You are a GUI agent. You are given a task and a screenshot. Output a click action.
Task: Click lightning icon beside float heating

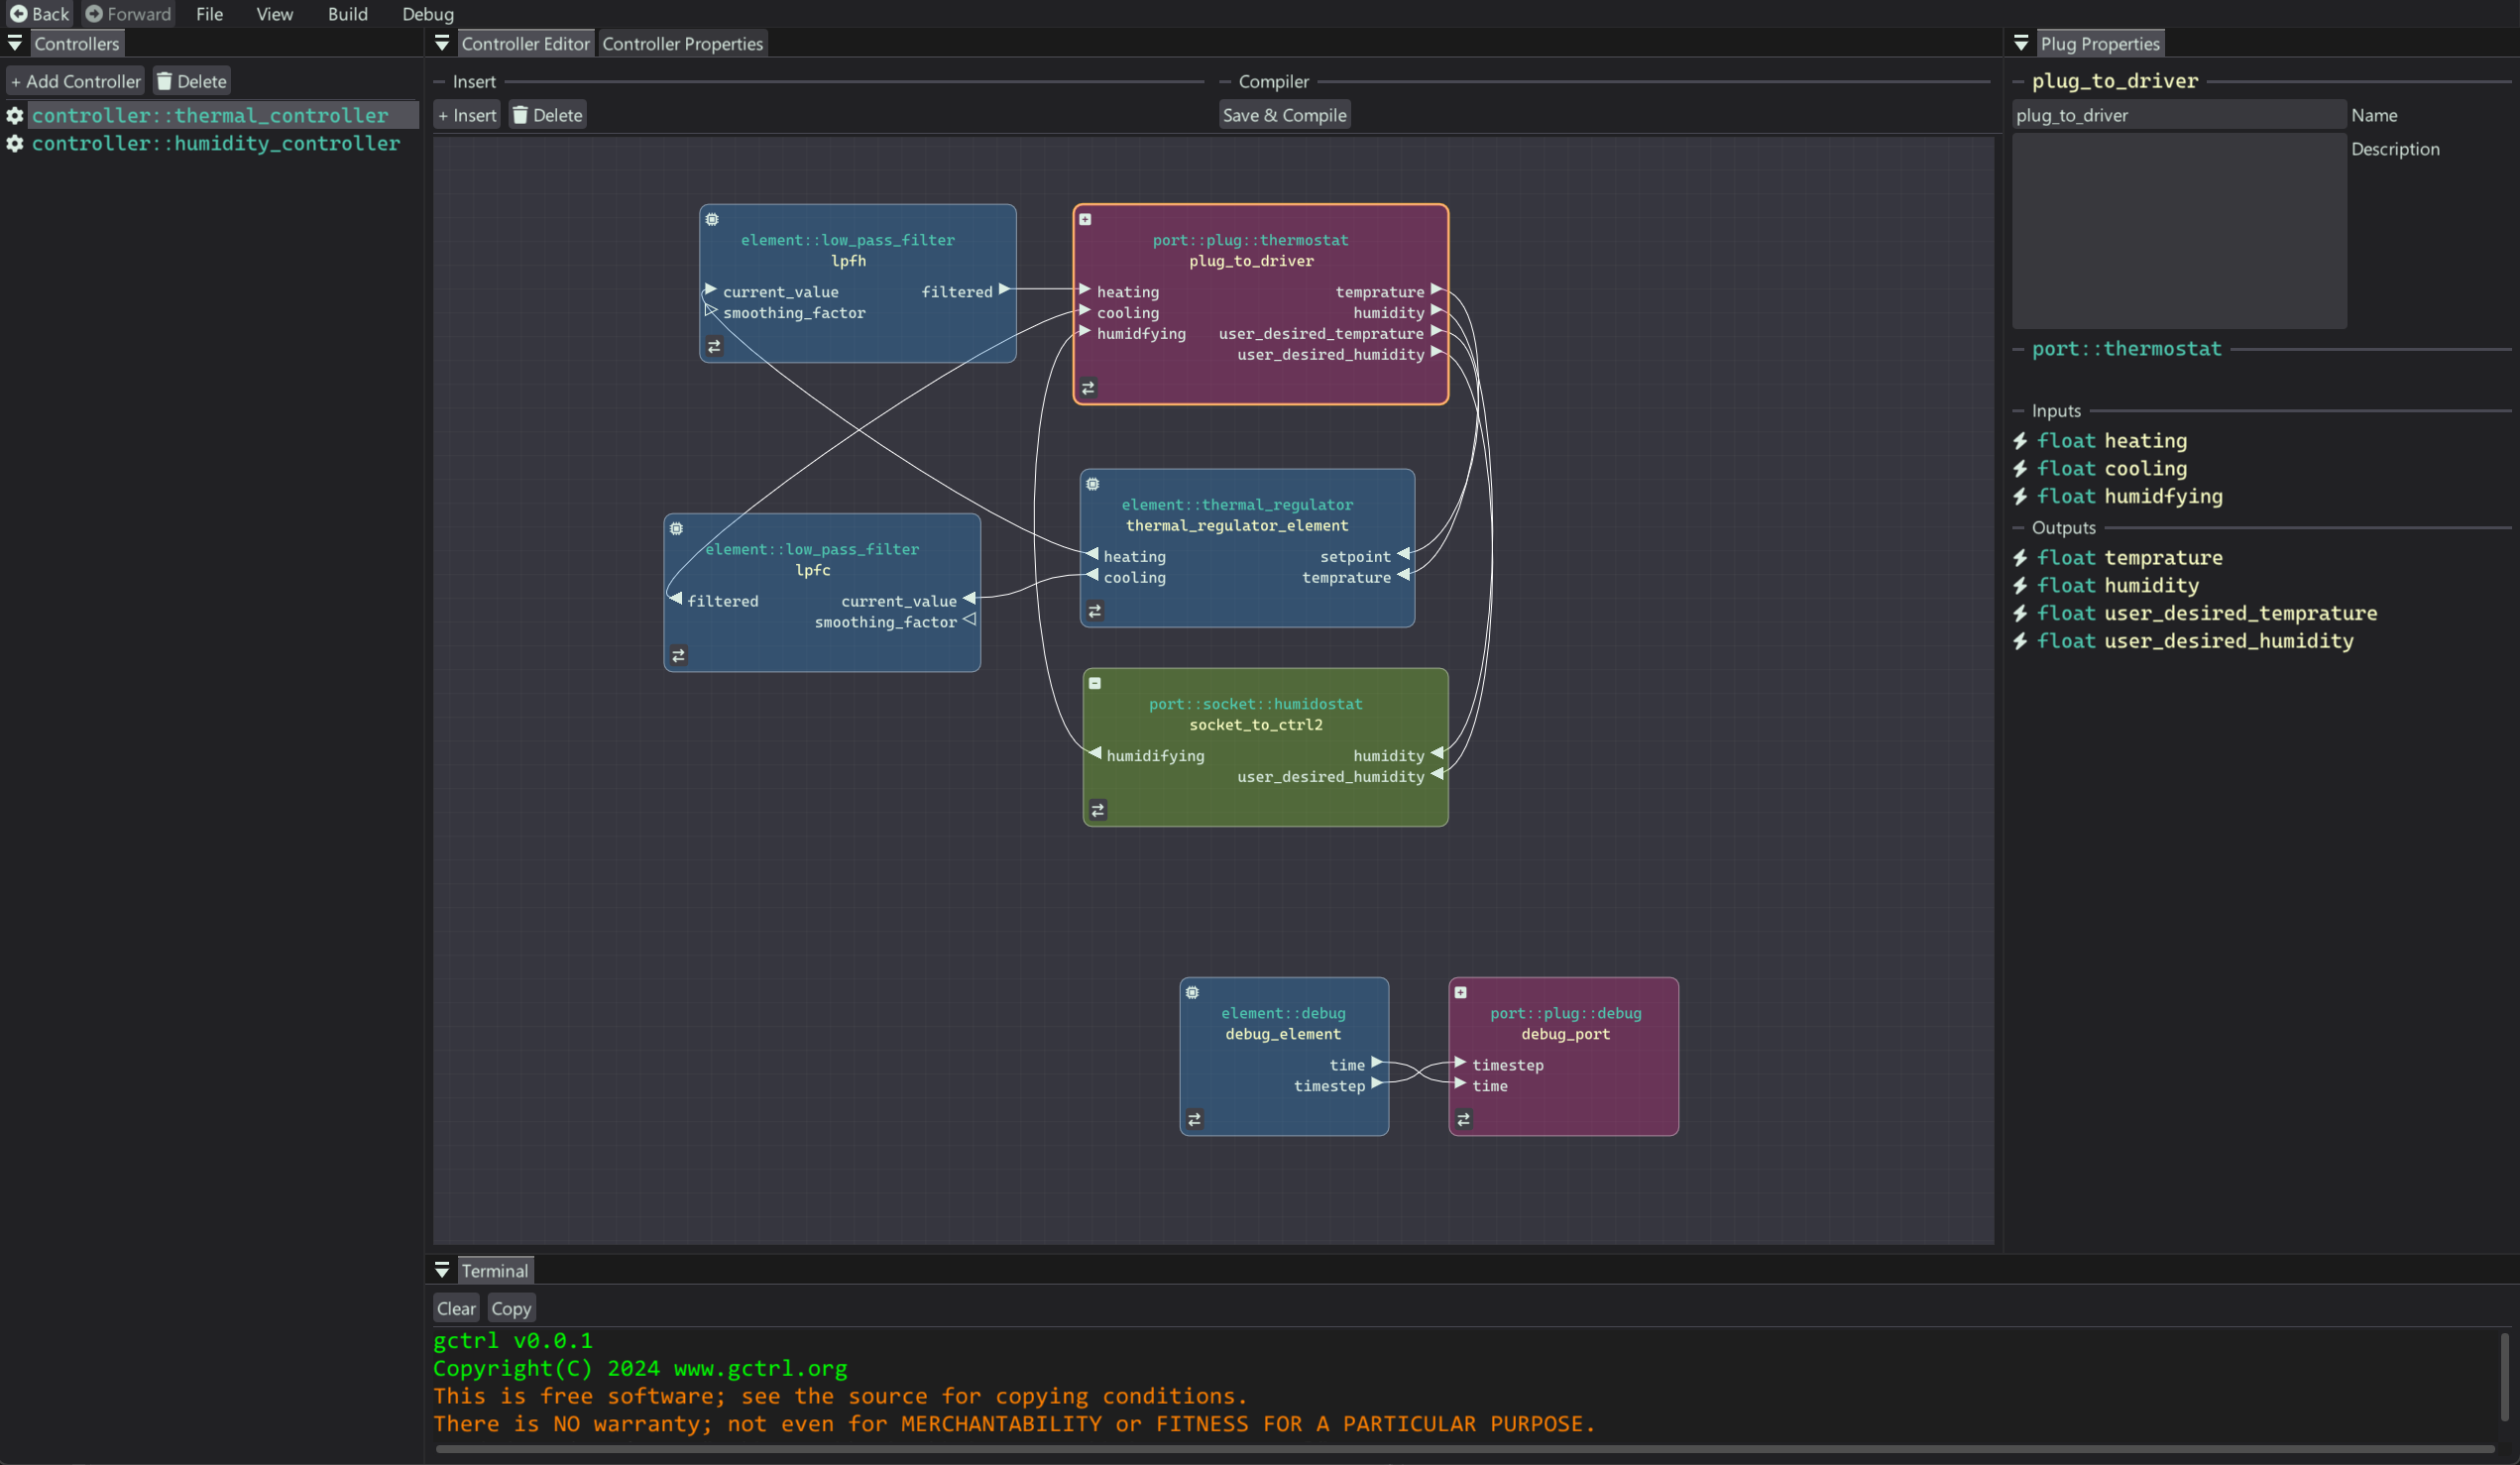coord(2020,441)
